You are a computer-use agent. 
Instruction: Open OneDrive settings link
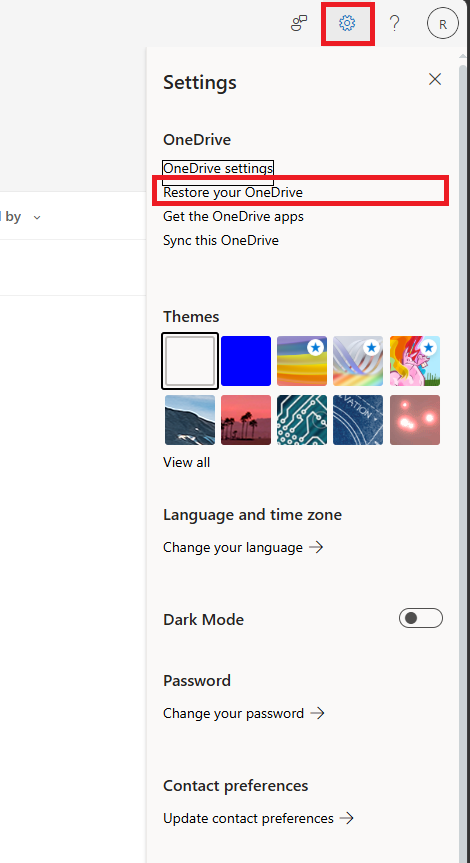[x=218, y=168]
